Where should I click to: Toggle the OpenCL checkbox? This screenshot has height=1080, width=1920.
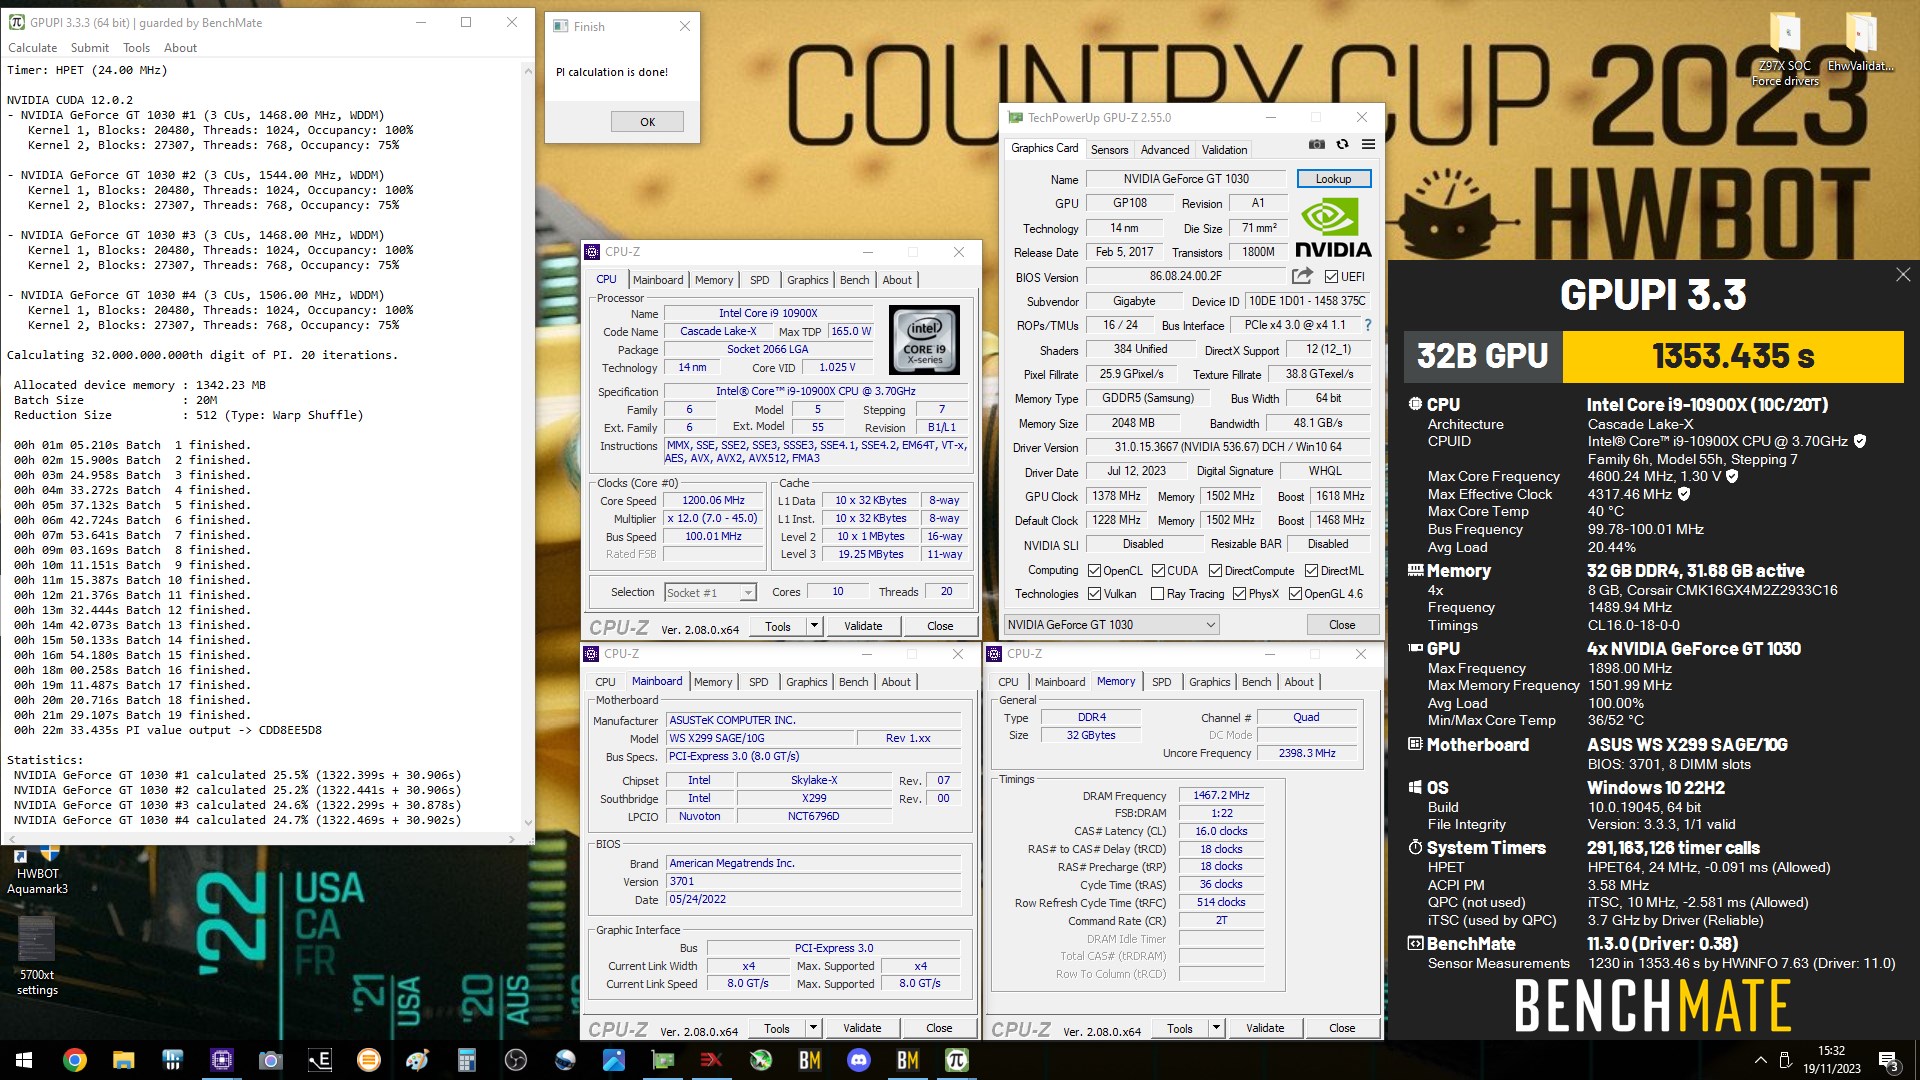(x=1095, y=571)
